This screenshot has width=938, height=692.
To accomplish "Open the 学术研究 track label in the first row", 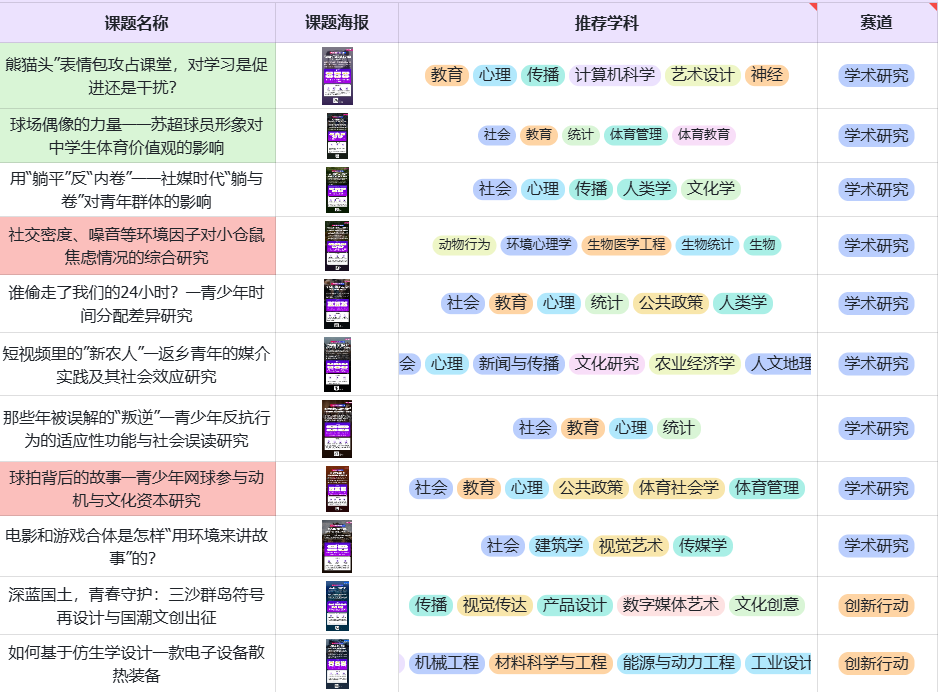I will 877,75.
